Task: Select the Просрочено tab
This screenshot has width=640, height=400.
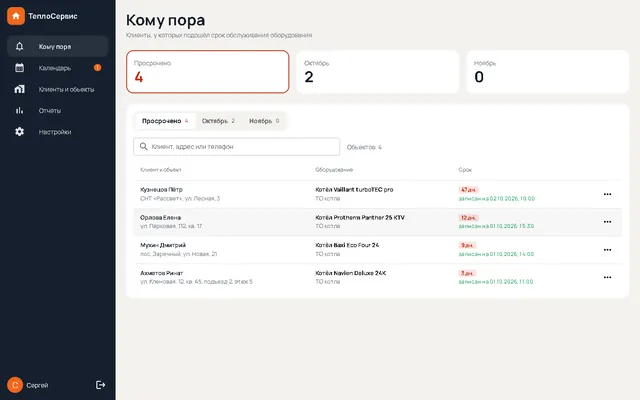Action: 165,121
